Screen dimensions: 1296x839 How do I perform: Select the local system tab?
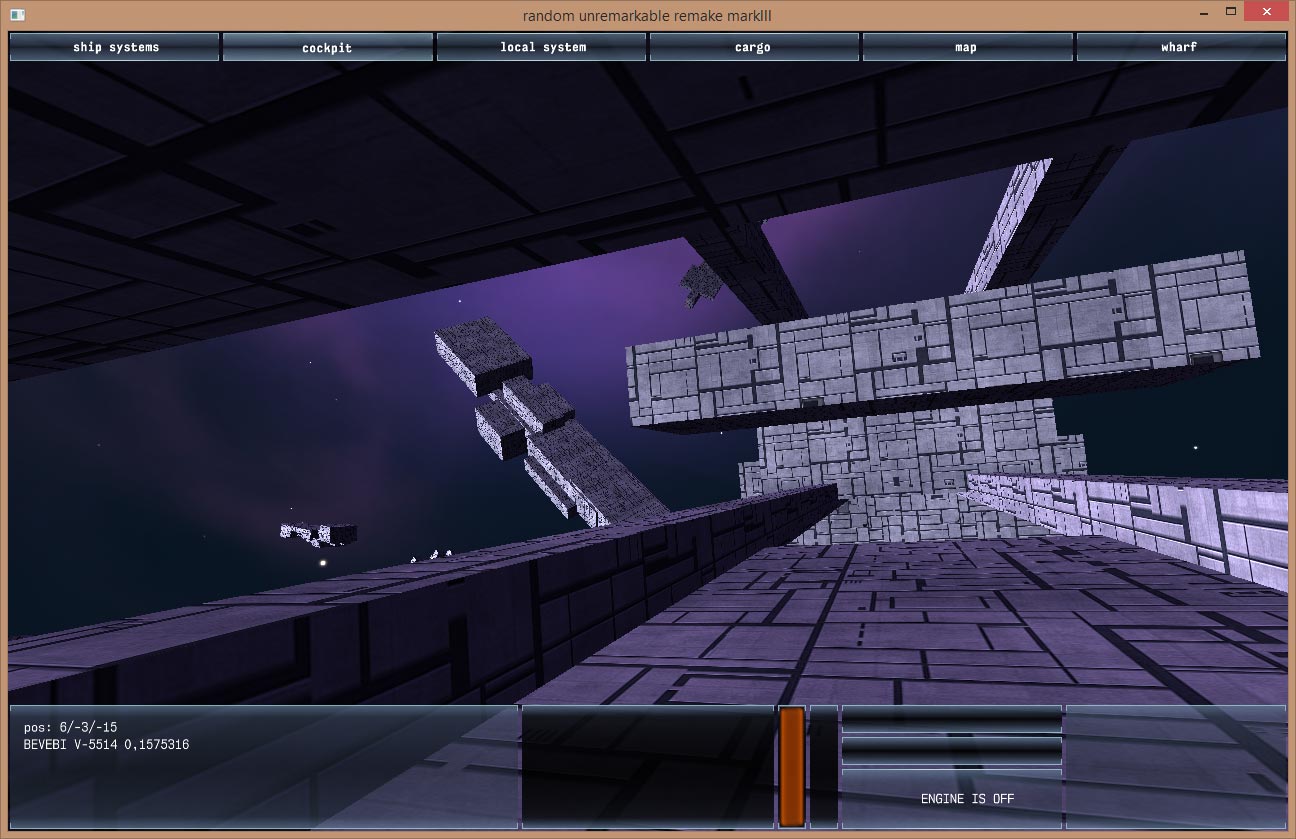[542, 47]
